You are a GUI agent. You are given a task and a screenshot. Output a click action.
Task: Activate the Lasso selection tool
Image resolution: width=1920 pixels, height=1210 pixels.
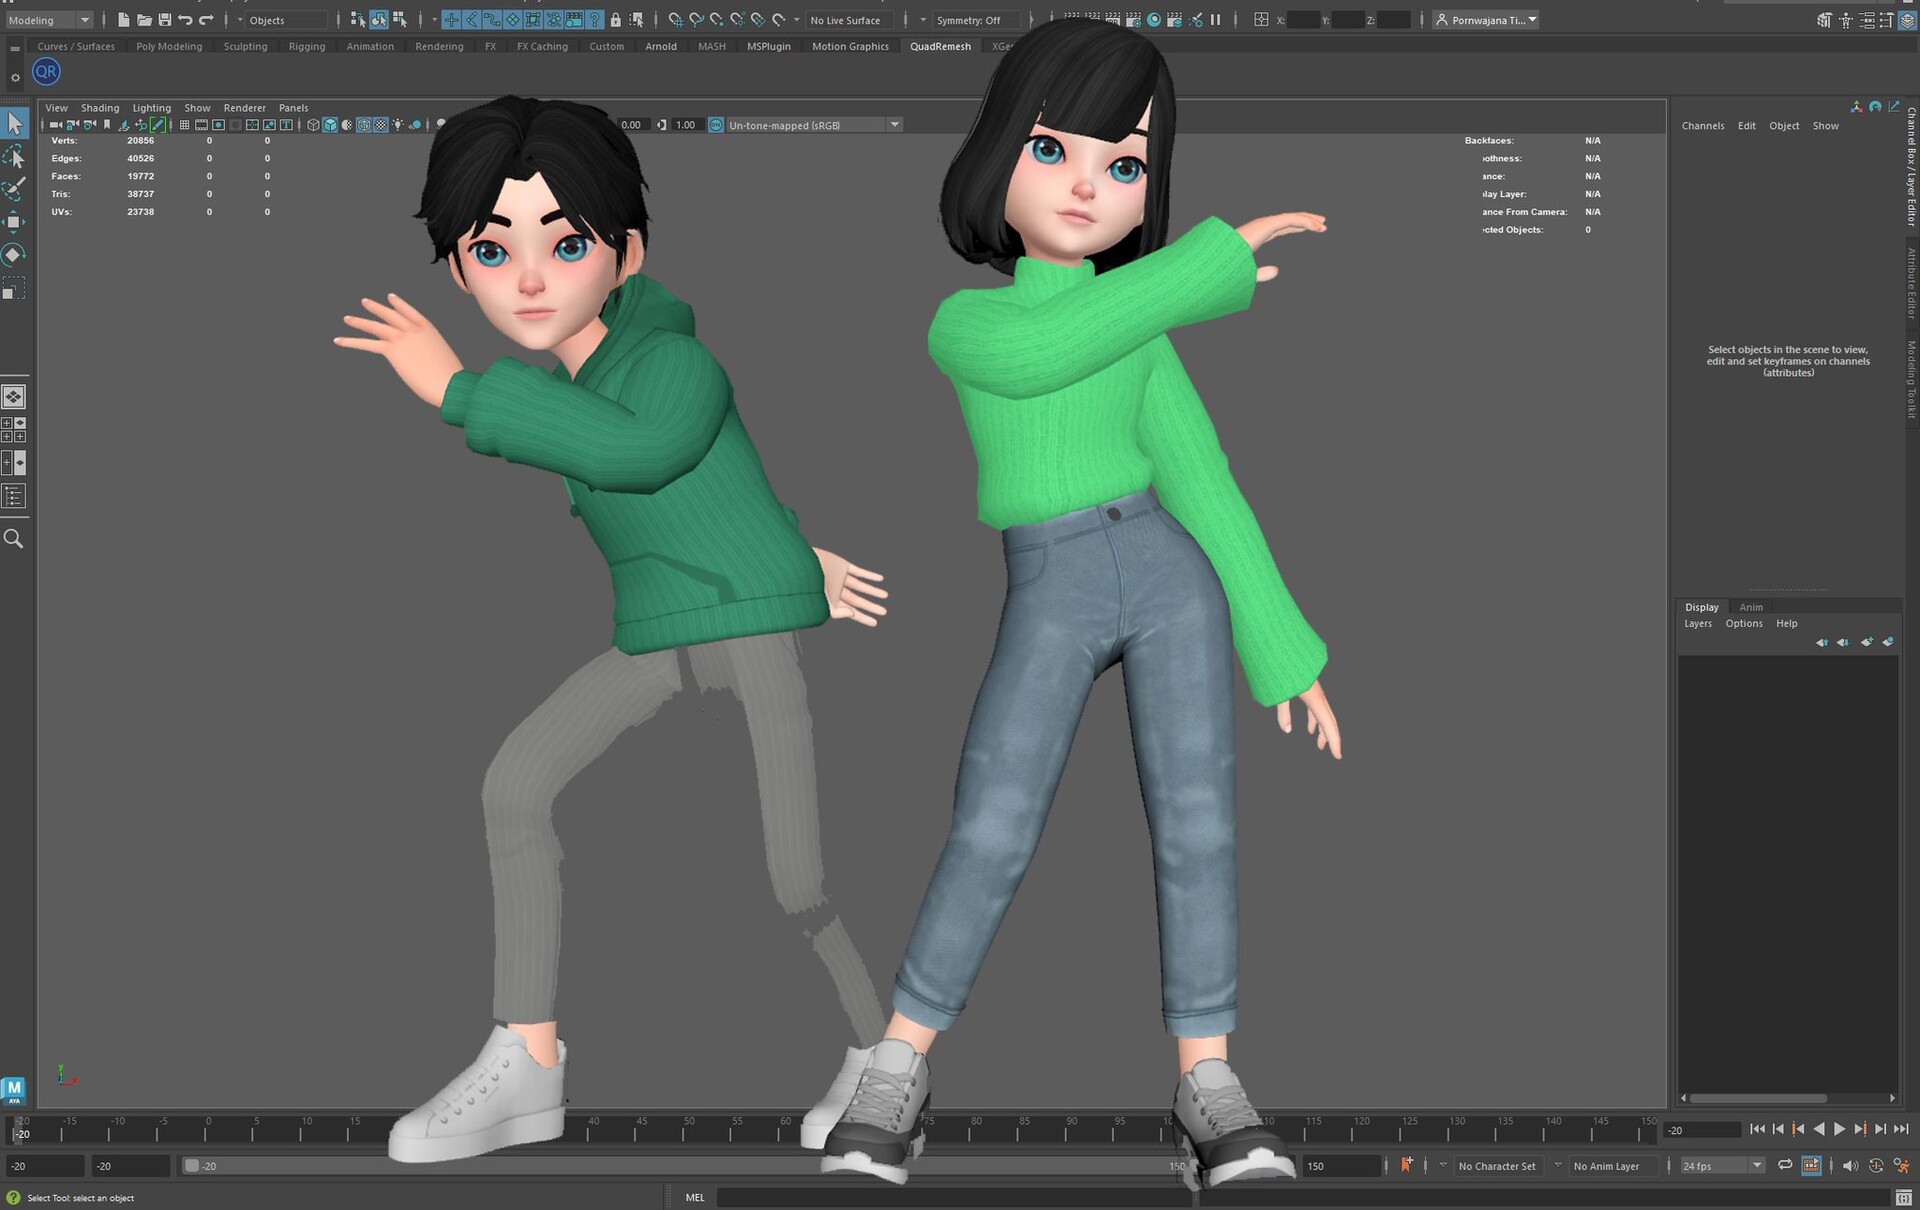(x=15, y=155)
